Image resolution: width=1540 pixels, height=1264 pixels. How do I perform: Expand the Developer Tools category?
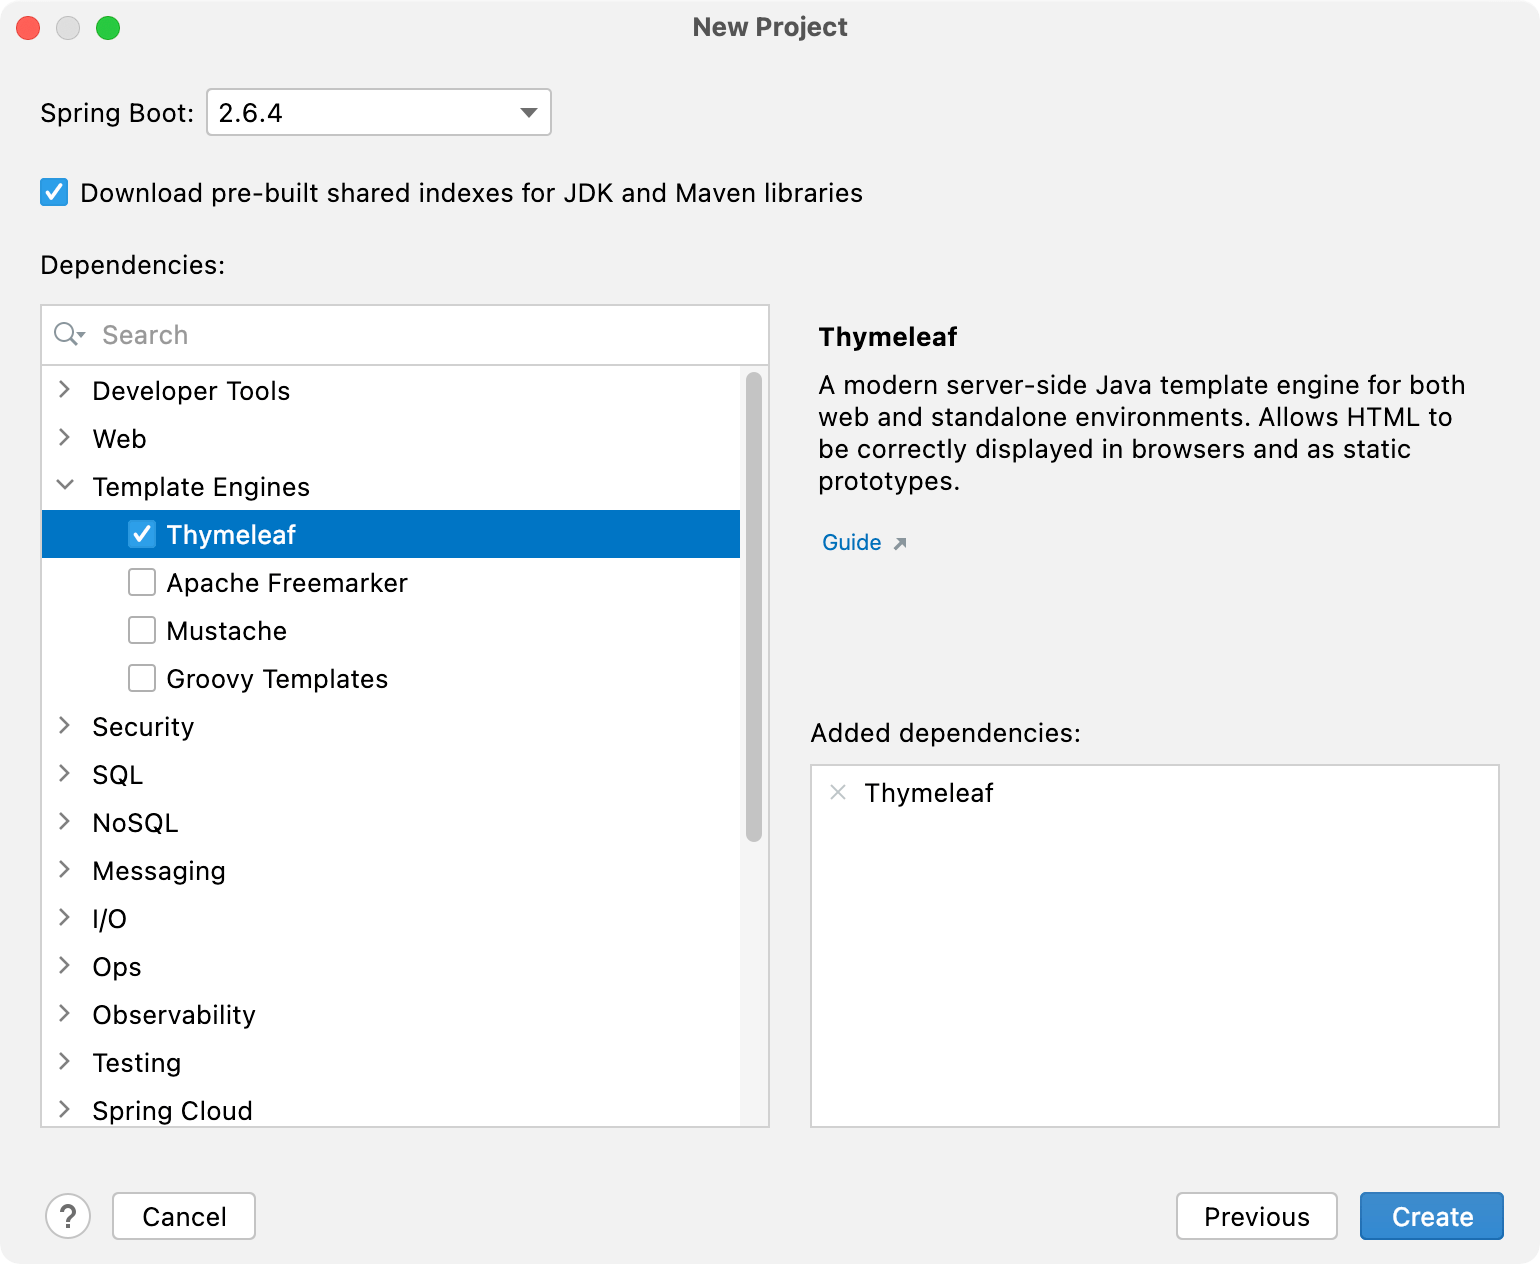pyautogui.click(x=65, y=390)
